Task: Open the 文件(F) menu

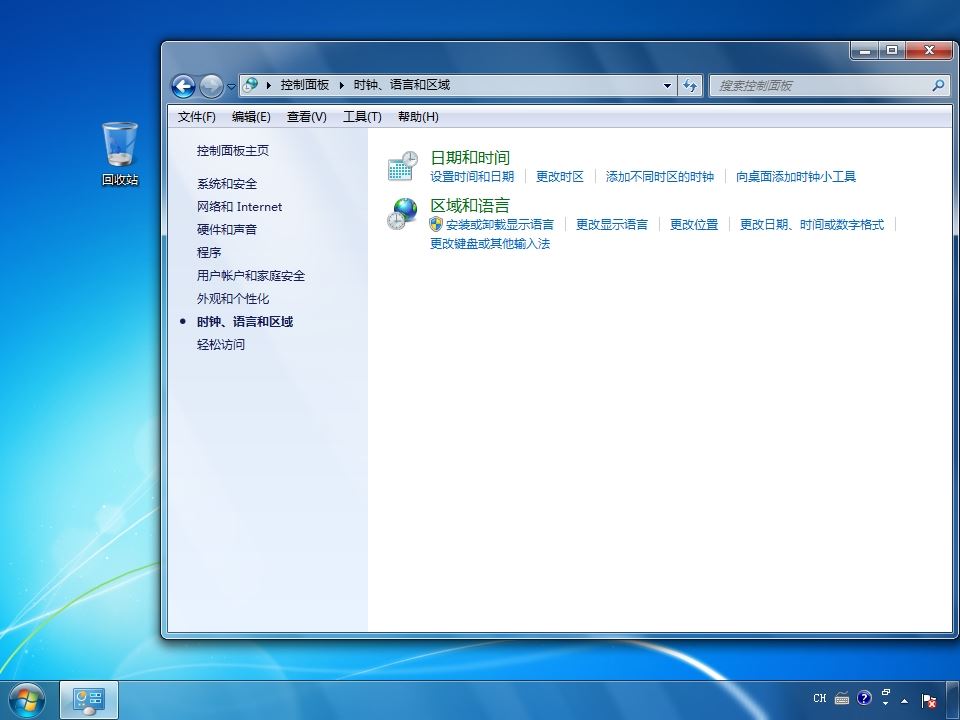Action: tap(197, 116)
